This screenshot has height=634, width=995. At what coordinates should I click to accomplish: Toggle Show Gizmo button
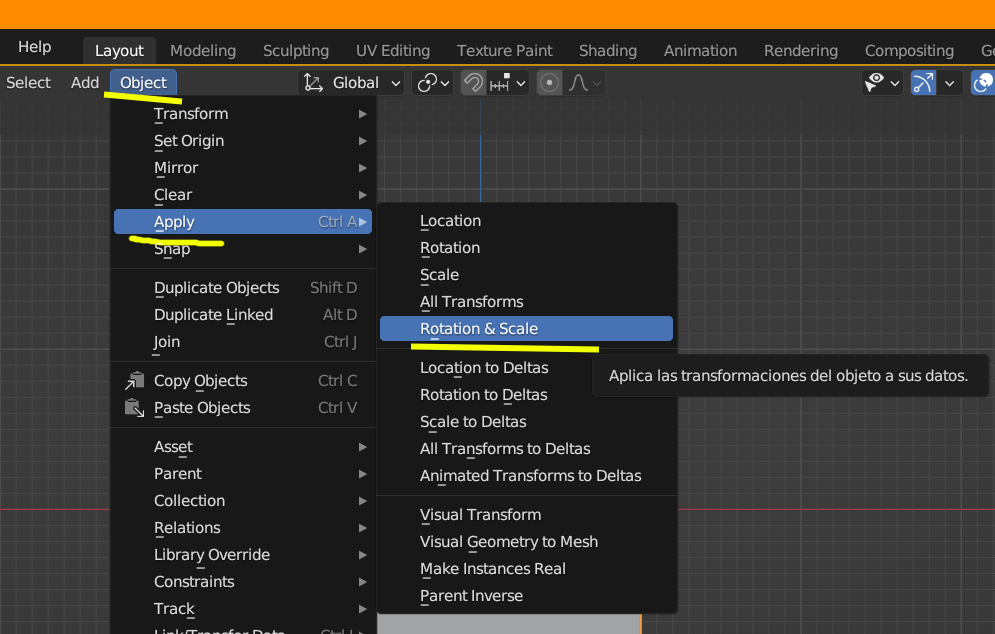[923, 83]
